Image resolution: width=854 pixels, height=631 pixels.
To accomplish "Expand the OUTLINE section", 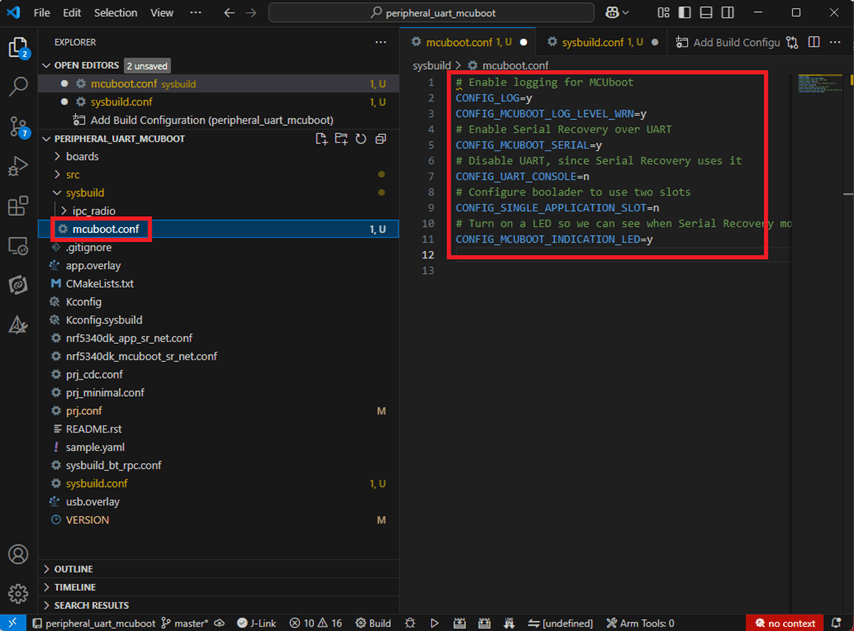I will click(73, 569).
